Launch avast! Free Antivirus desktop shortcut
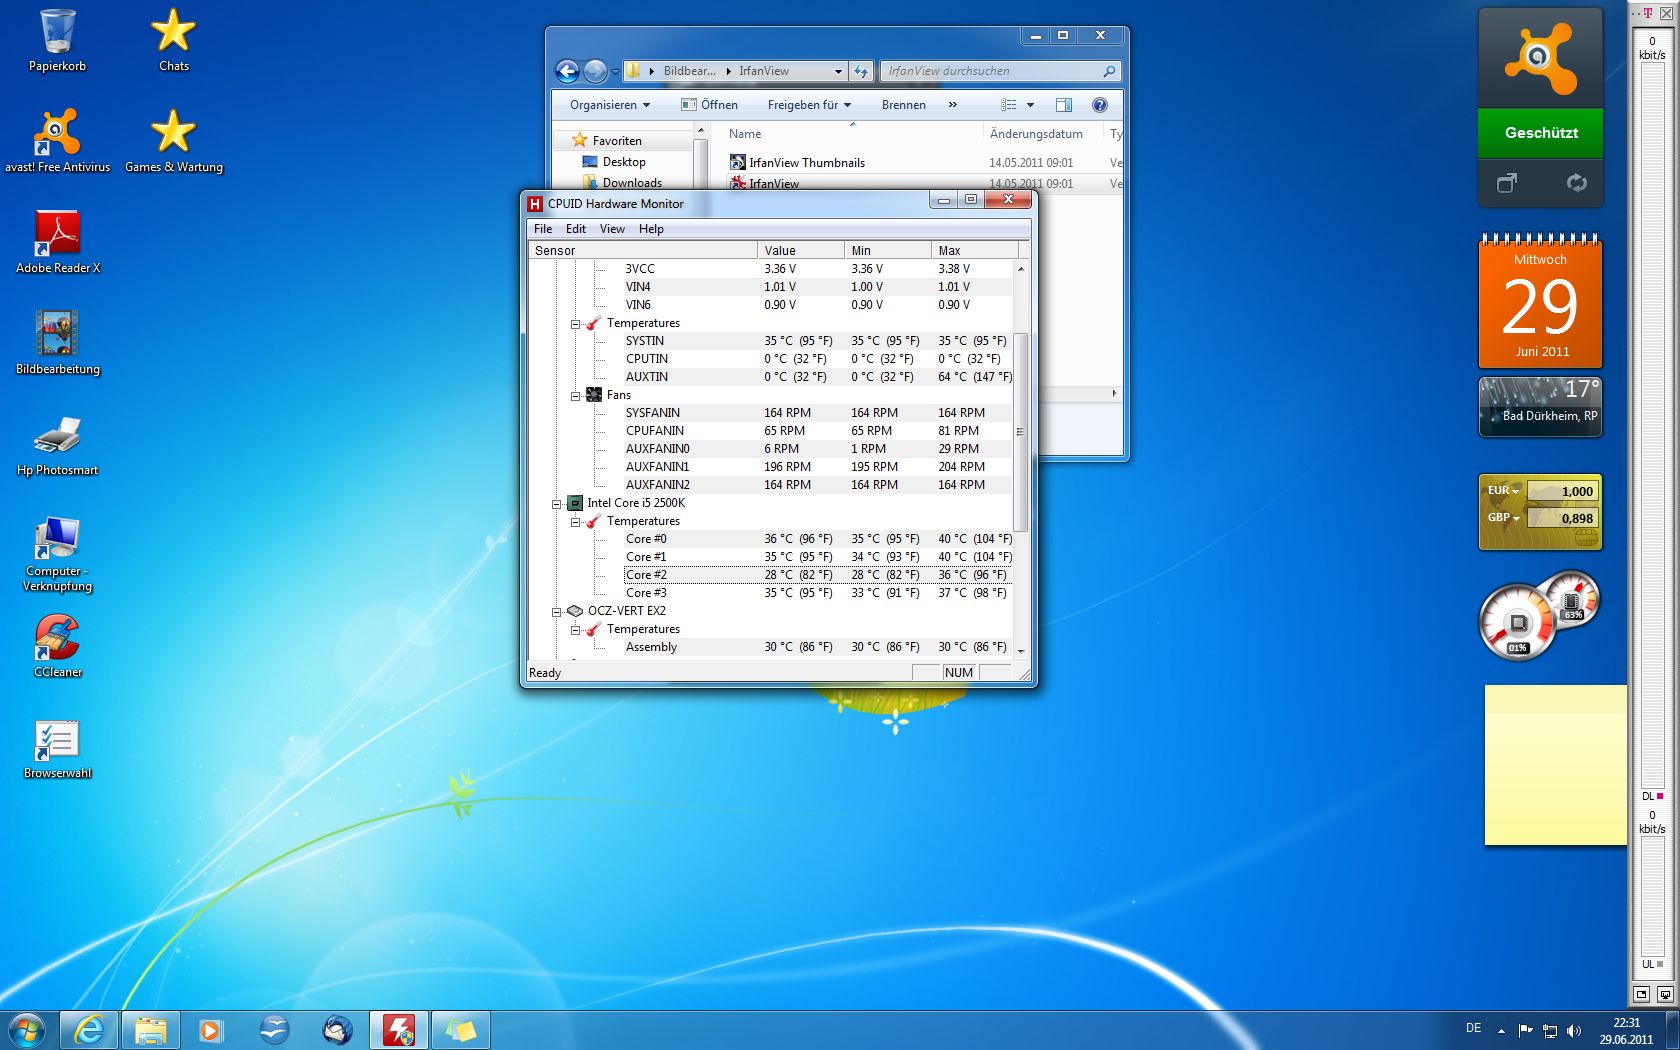The width and height of the screenshot is (1680, 1050). [x=57, y=141]
